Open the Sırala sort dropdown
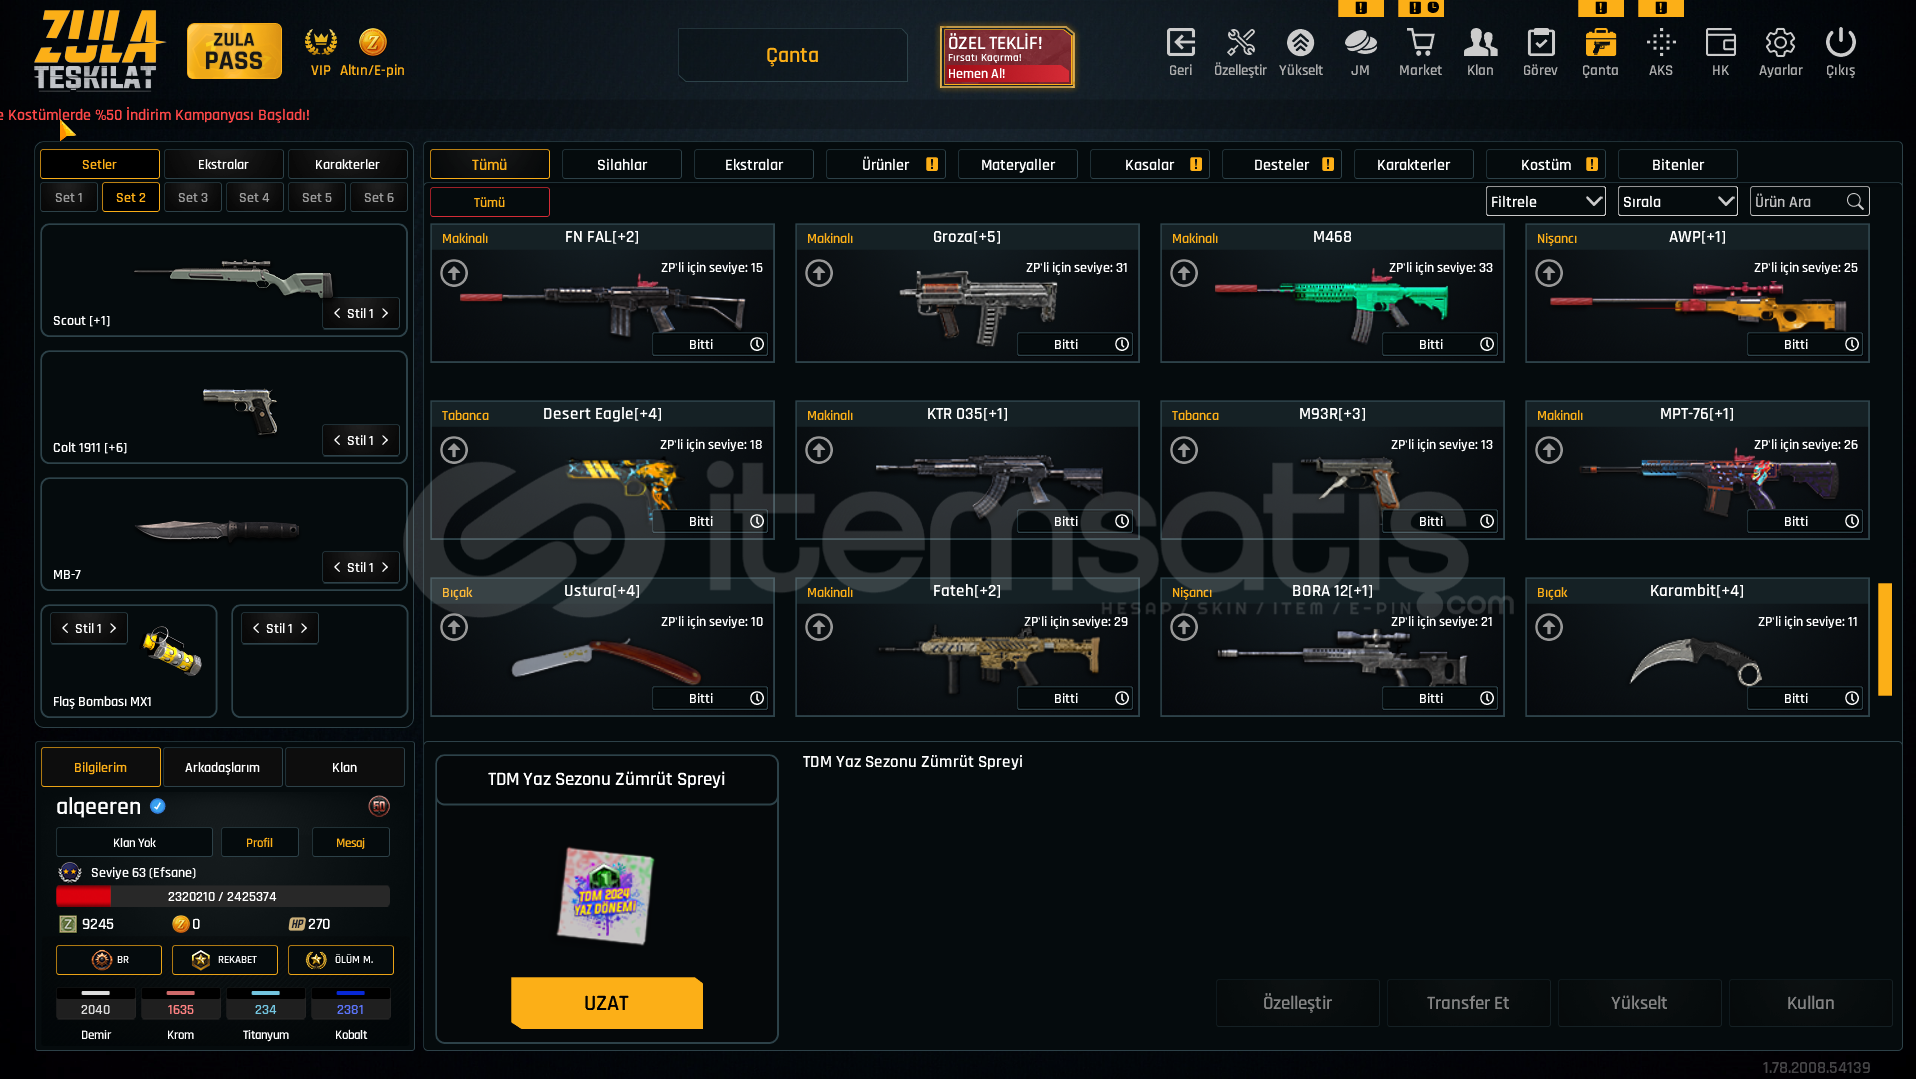Viewport: 1916px width, 1079px height. point(1678,202)
